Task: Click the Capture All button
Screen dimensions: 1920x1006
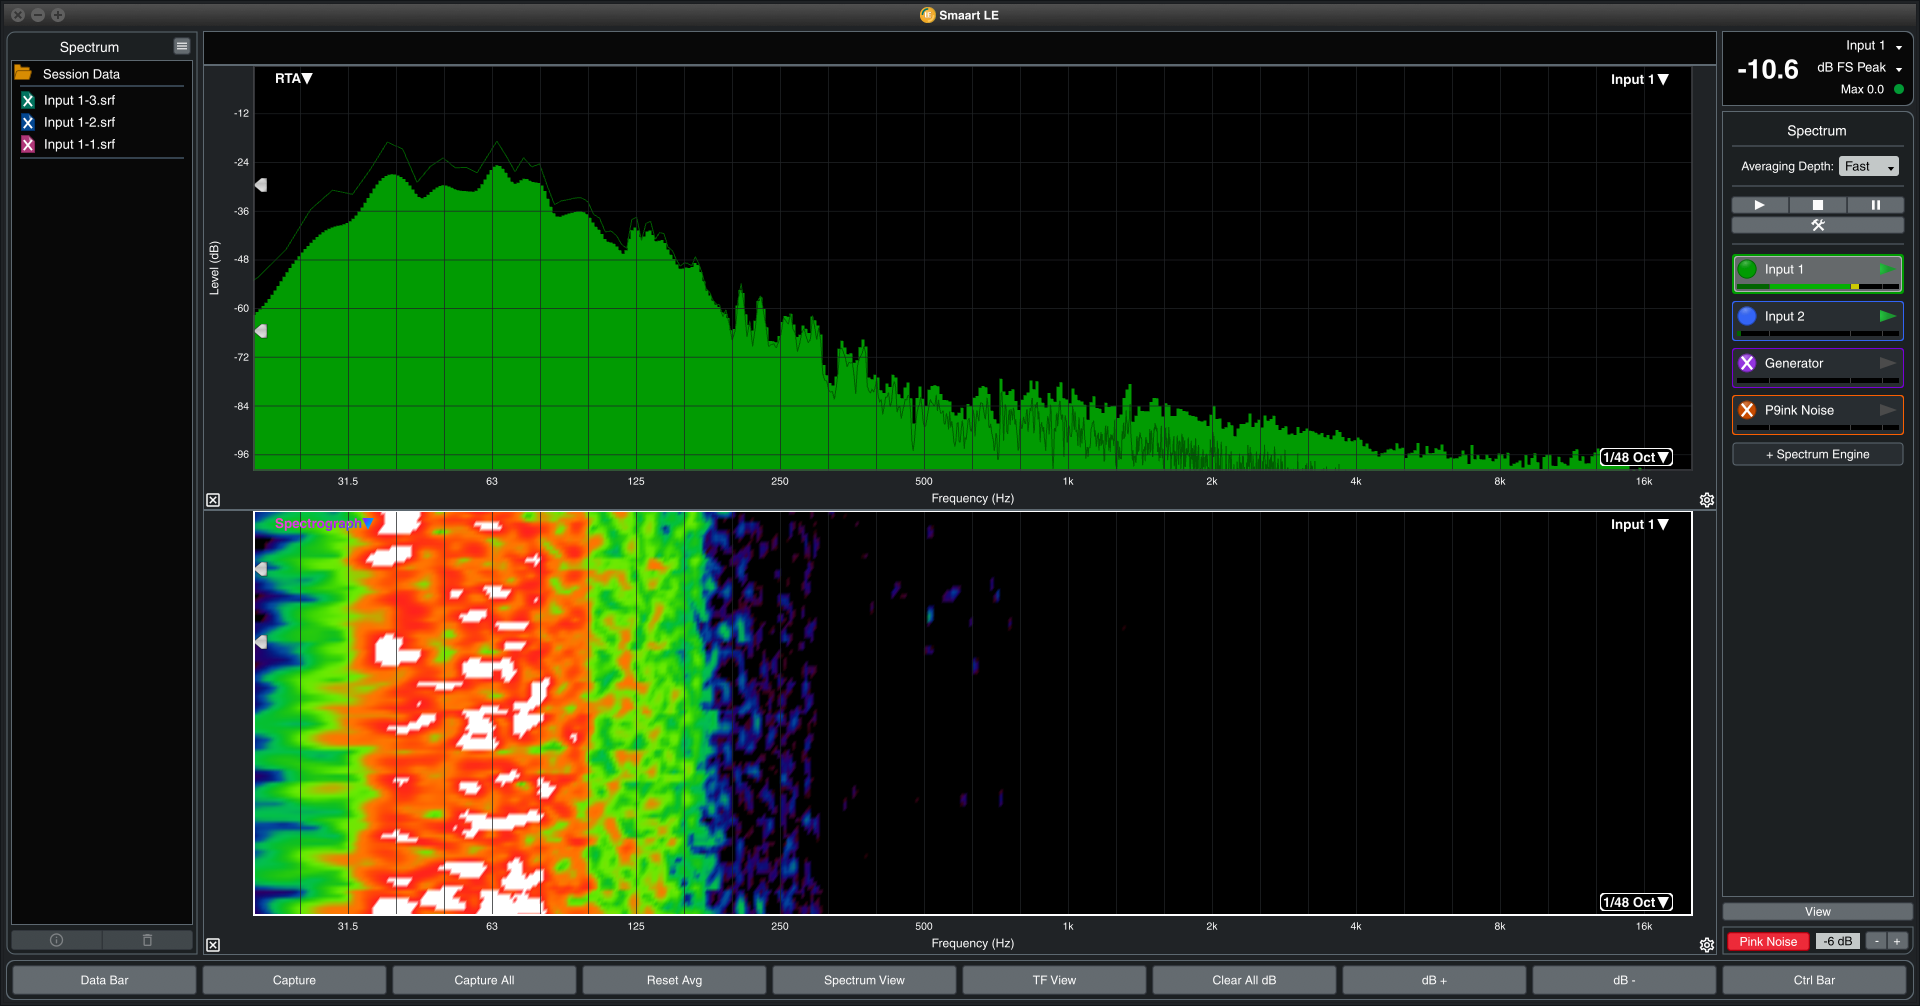Action: (x=484, y=980)
